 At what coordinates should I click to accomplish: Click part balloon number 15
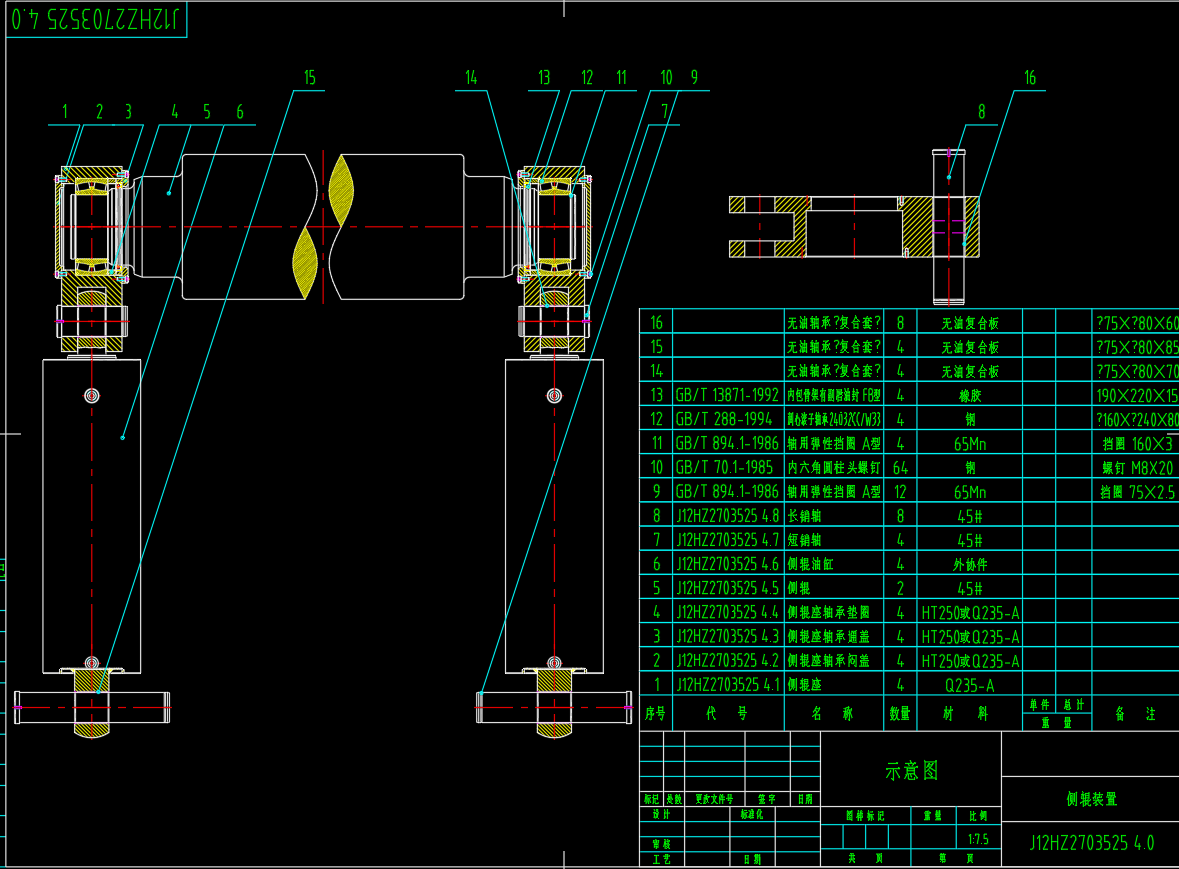pos(309,78)
